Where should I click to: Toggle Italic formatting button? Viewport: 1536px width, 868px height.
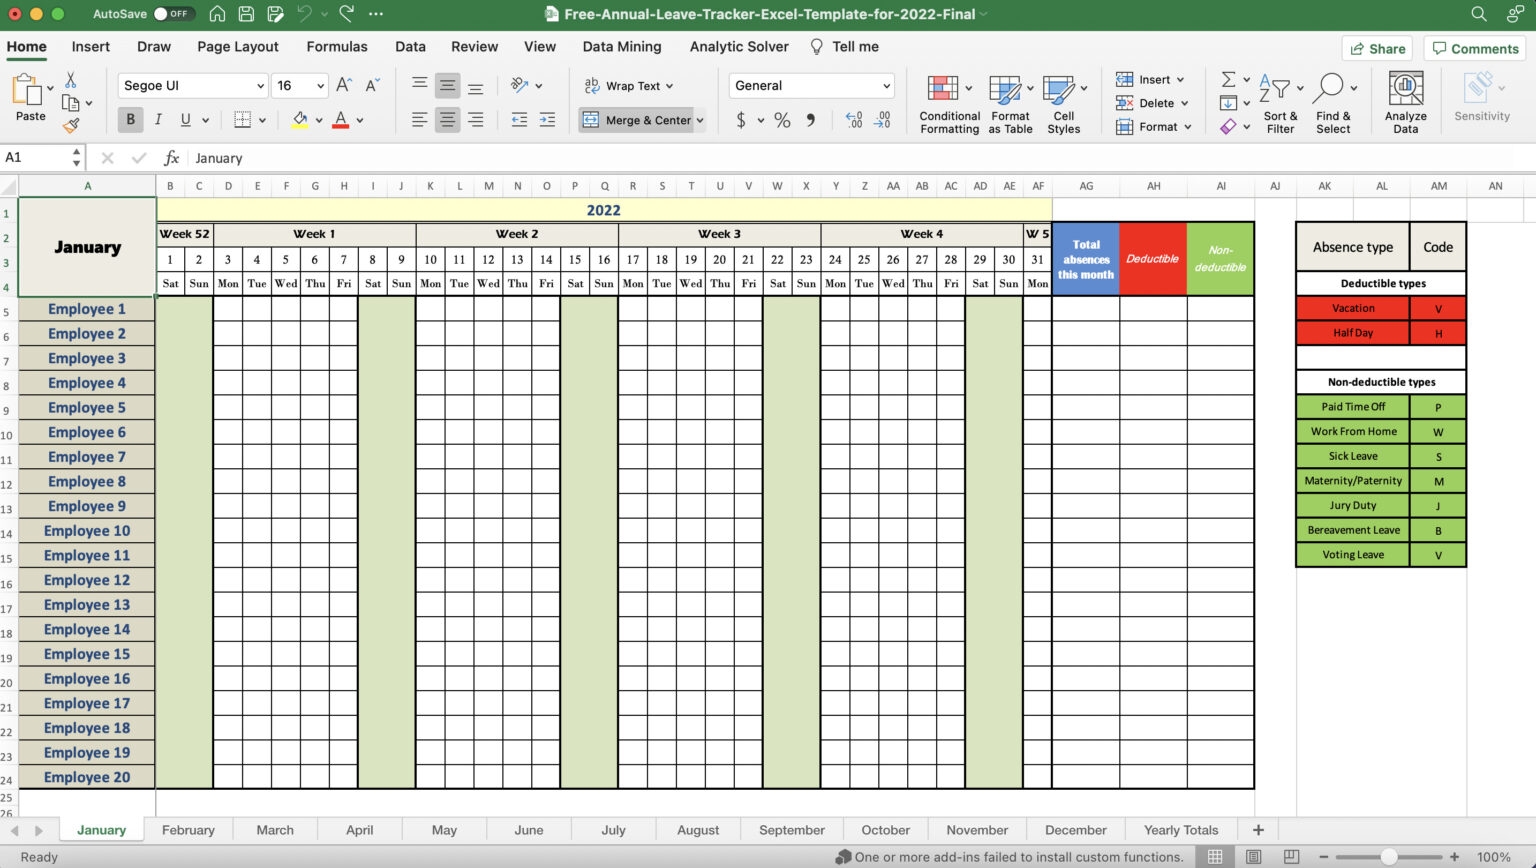click(158, 120)
